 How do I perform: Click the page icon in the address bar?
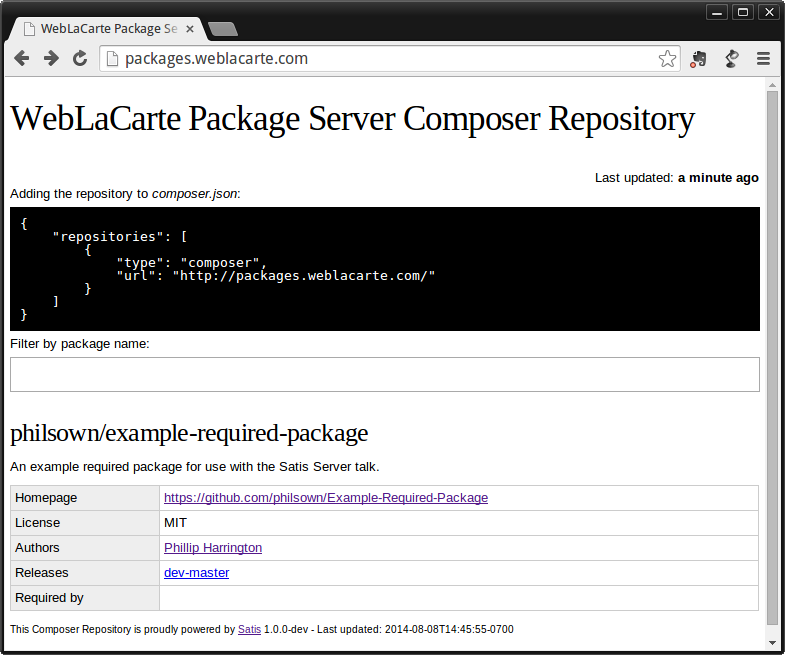pyautogui.click(x=113, y=59)
